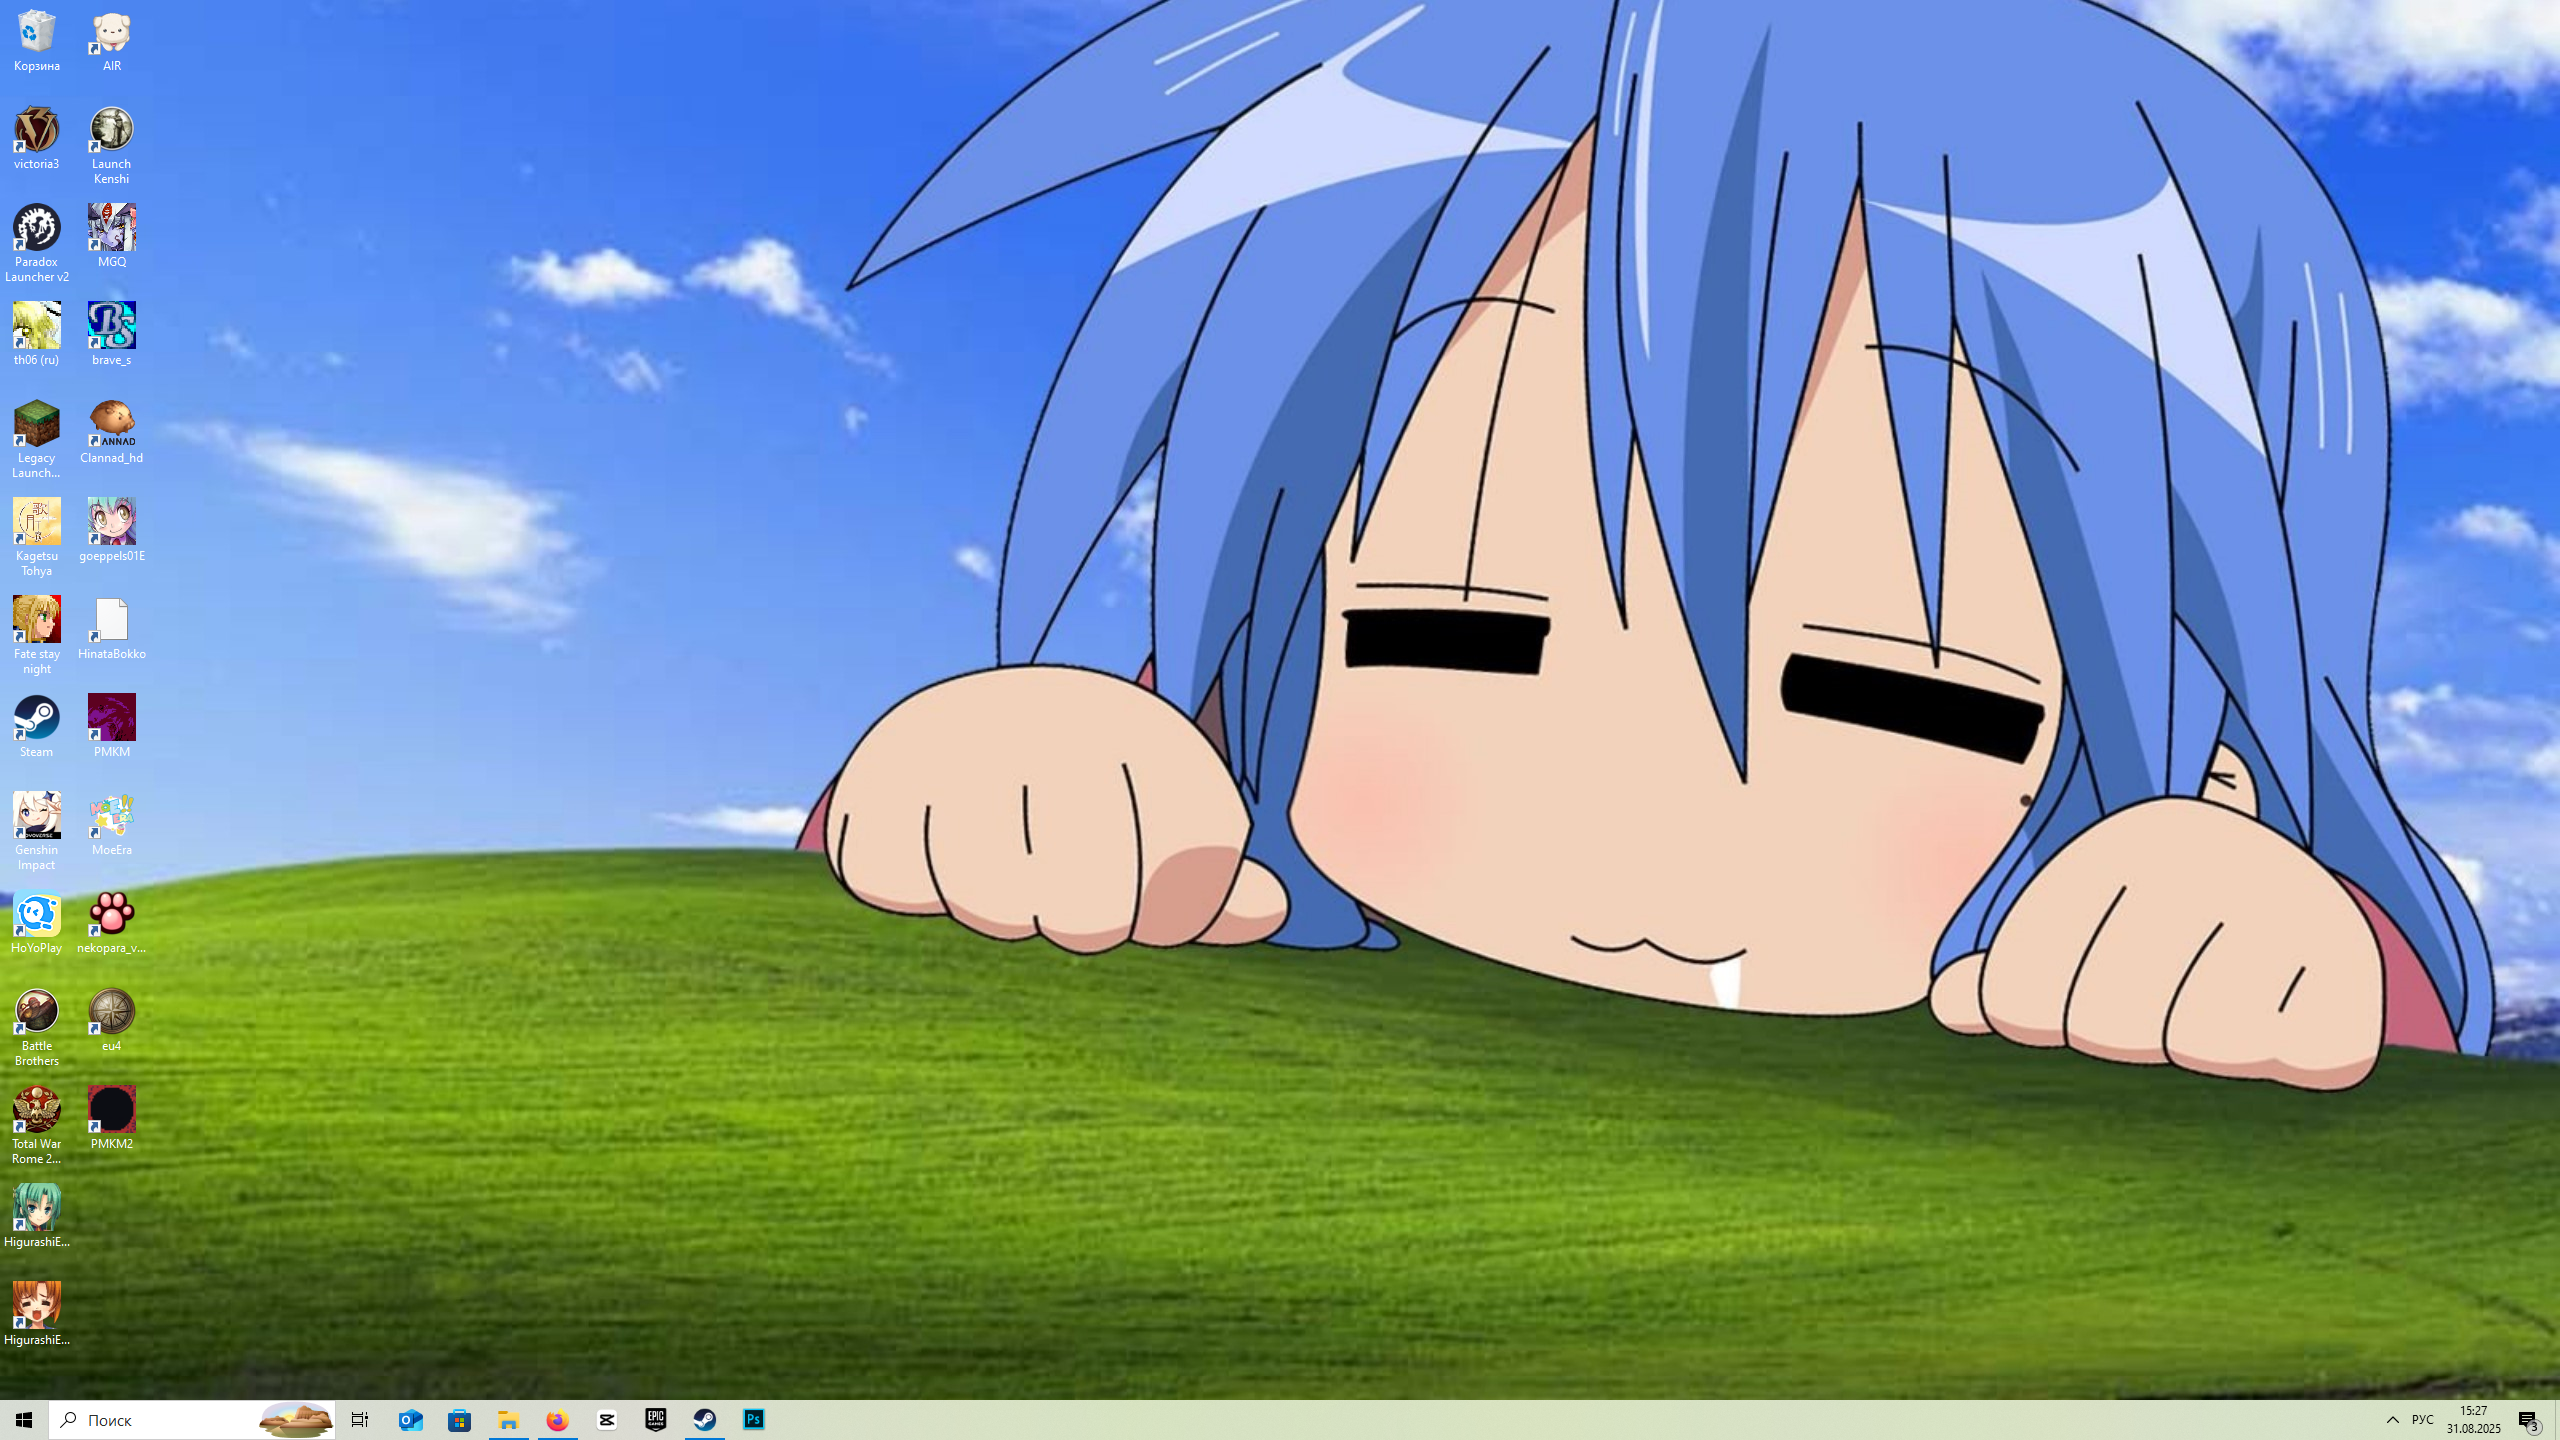Select the Genshin Impact shortcut
Viewport: 2560px width, 1440px height.
[37, 832]
